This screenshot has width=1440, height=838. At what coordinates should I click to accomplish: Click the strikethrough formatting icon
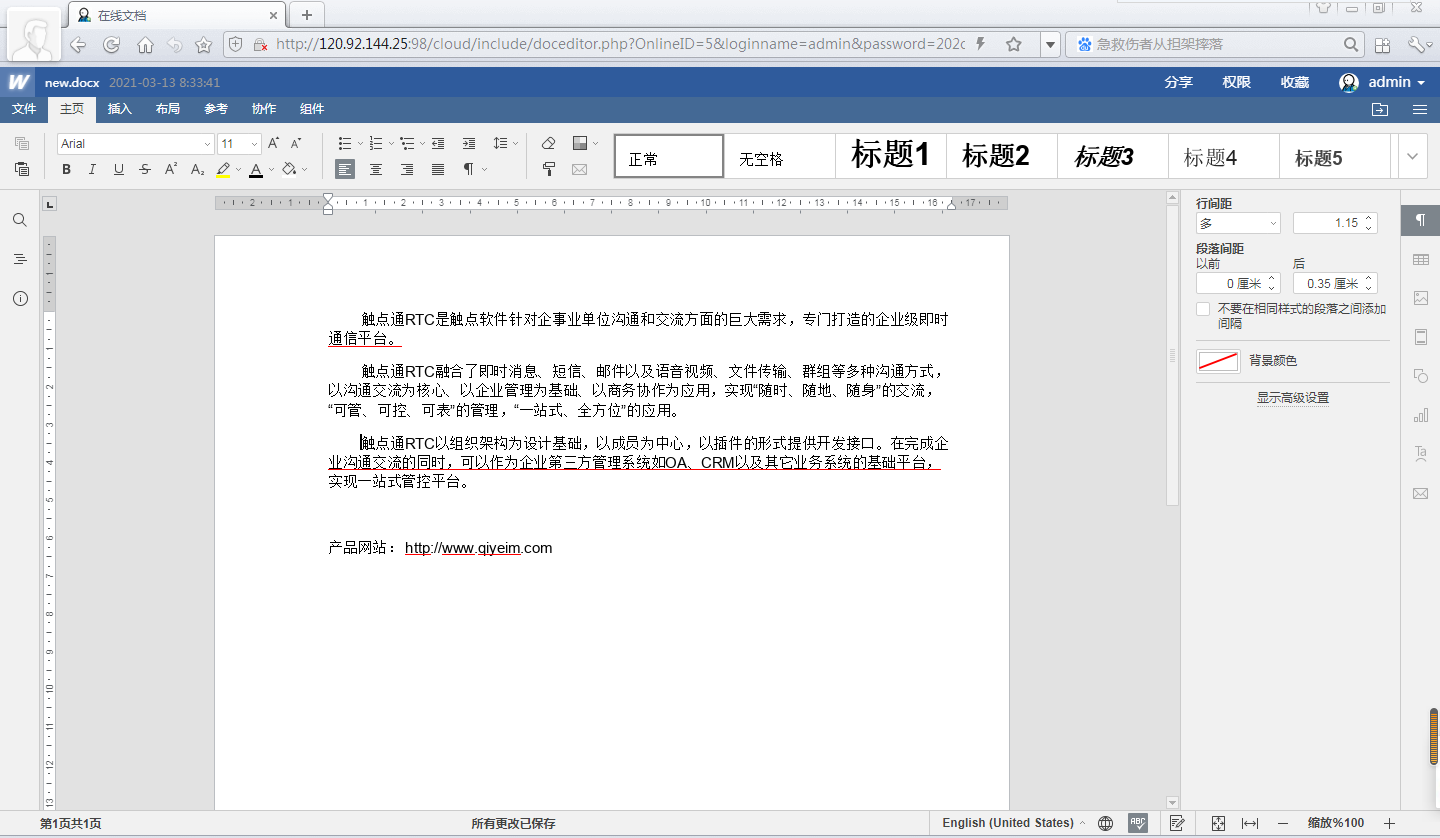click(x=145, y=170)
